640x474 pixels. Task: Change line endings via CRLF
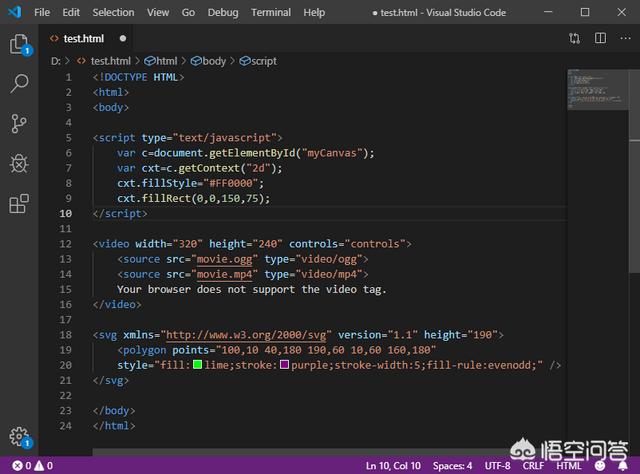(533, 465)
